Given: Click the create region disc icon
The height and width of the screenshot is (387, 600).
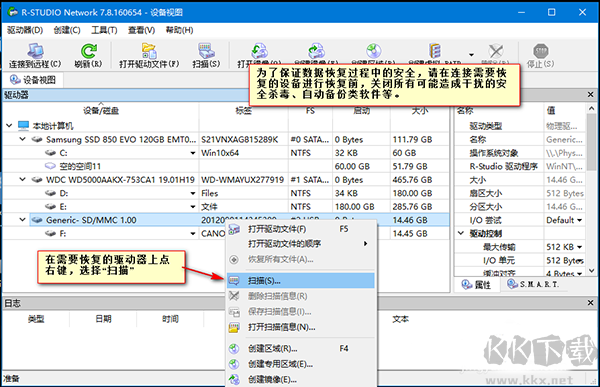Looking at the screenshot, I should [373, 51].
